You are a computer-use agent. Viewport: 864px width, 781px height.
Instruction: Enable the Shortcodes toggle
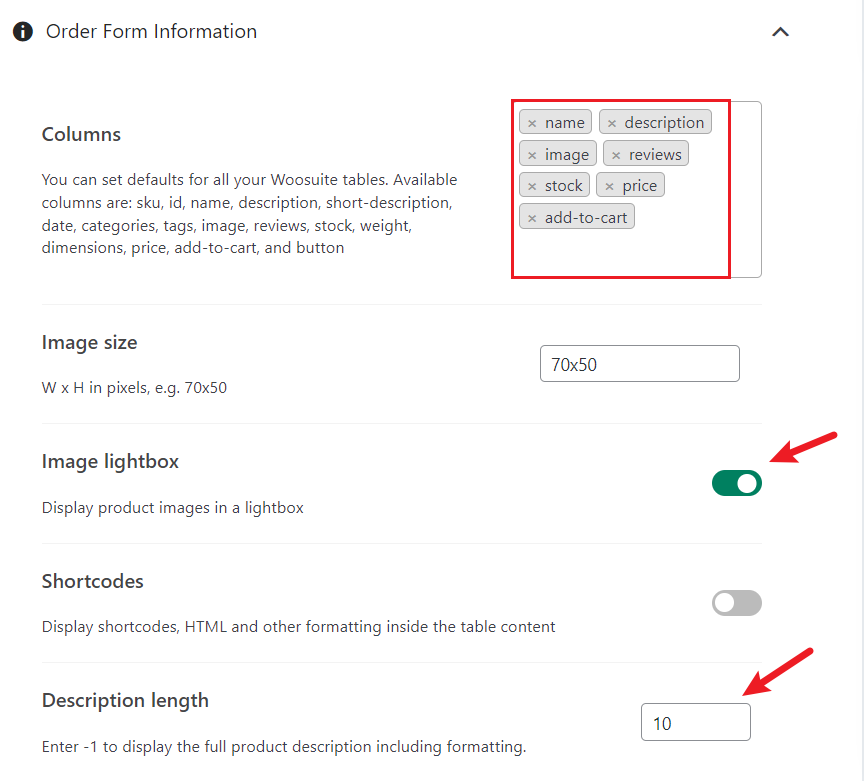pos(737,603)
